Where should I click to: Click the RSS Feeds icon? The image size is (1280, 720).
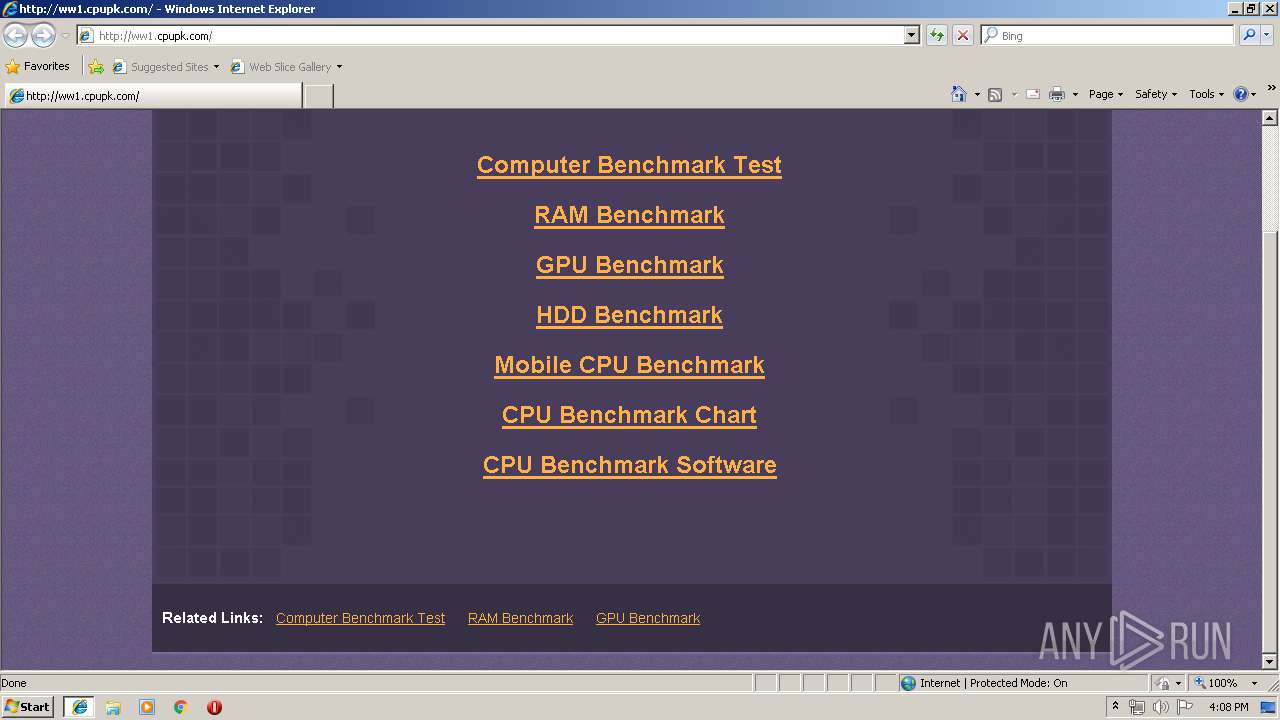pyautogui.click(x=995, y=94)
